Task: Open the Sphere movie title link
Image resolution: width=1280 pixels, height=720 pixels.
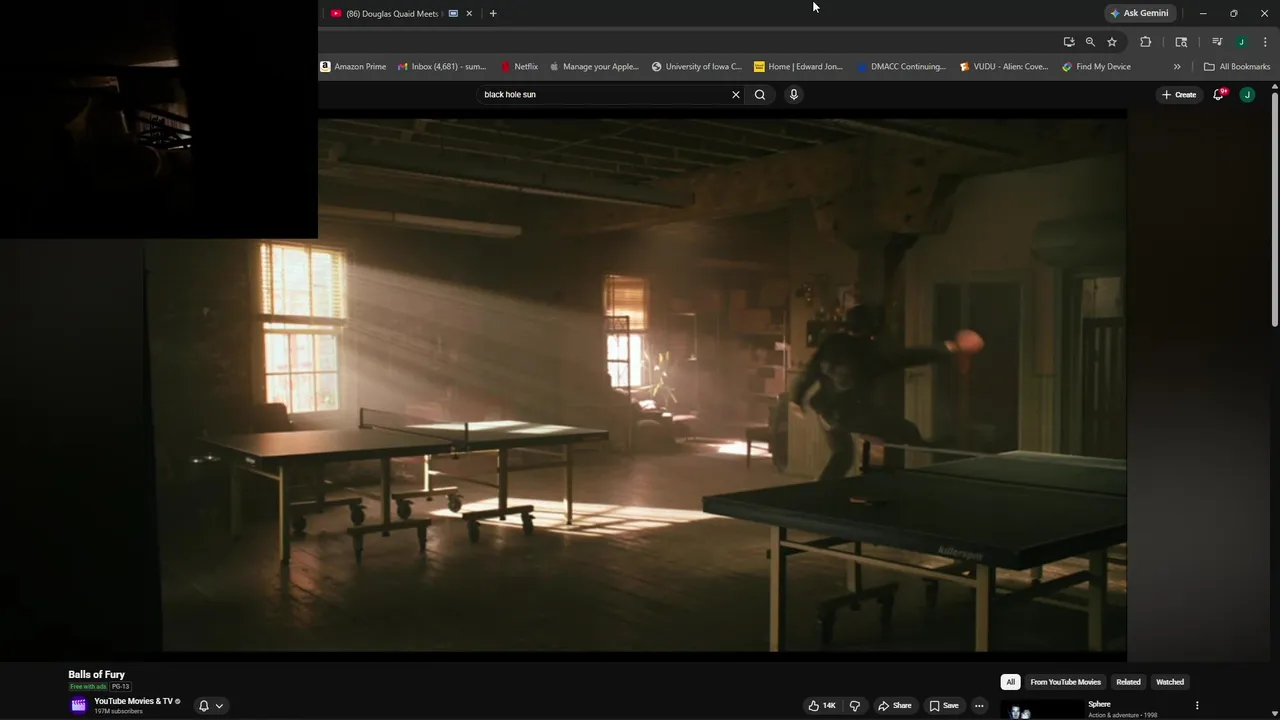Action: 1099,704
